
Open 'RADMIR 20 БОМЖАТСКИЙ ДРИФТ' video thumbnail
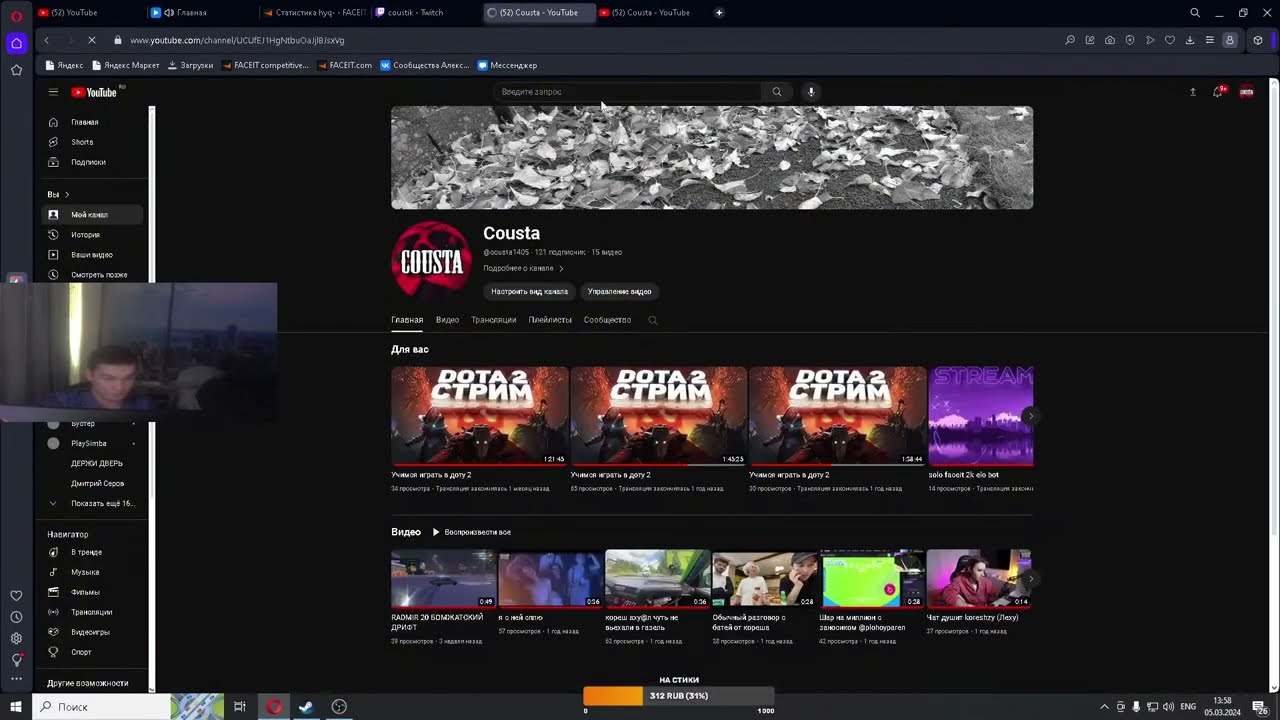tap(444, 579)
